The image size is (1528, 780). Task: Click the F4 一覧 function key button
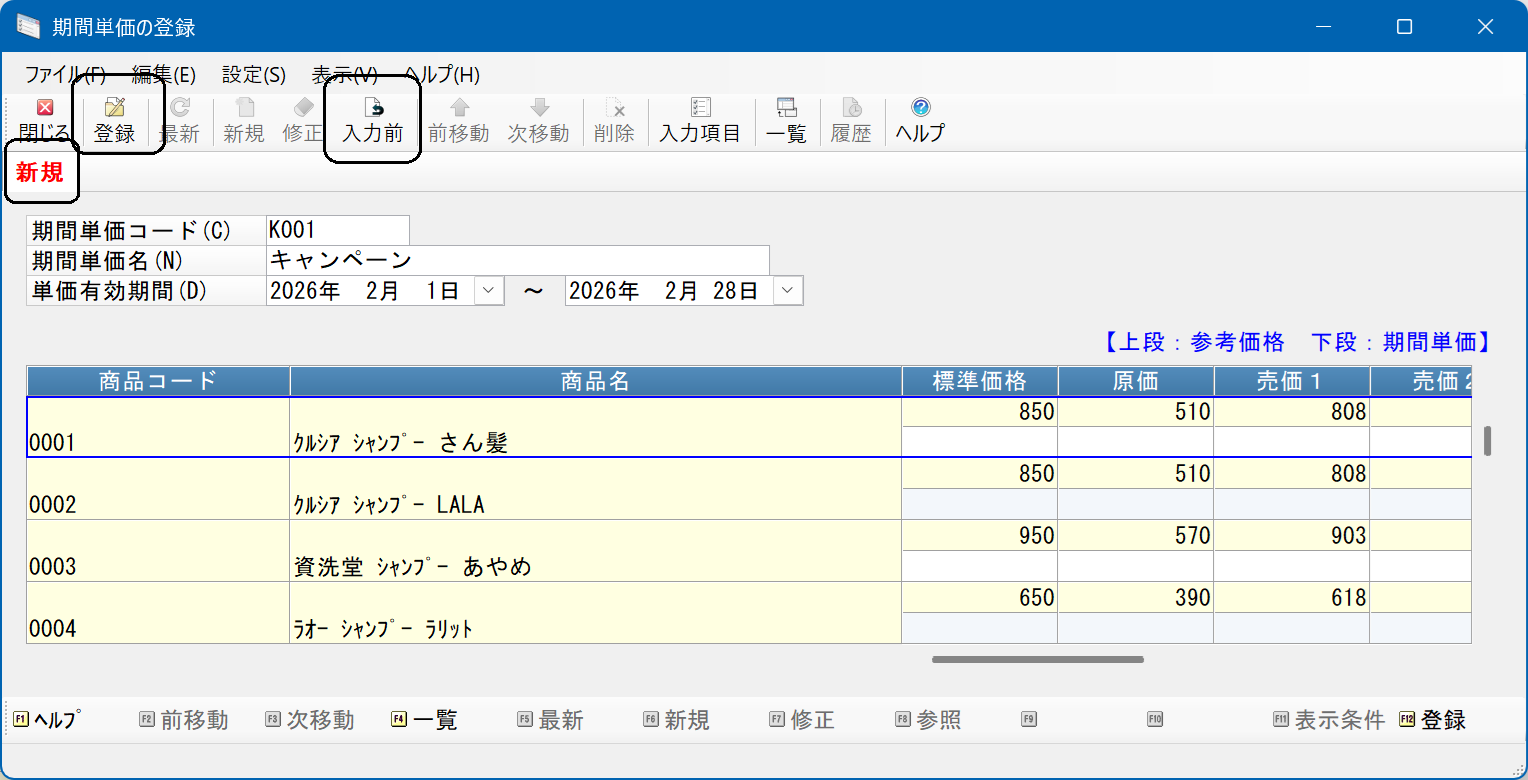click(x=425, y=719)
